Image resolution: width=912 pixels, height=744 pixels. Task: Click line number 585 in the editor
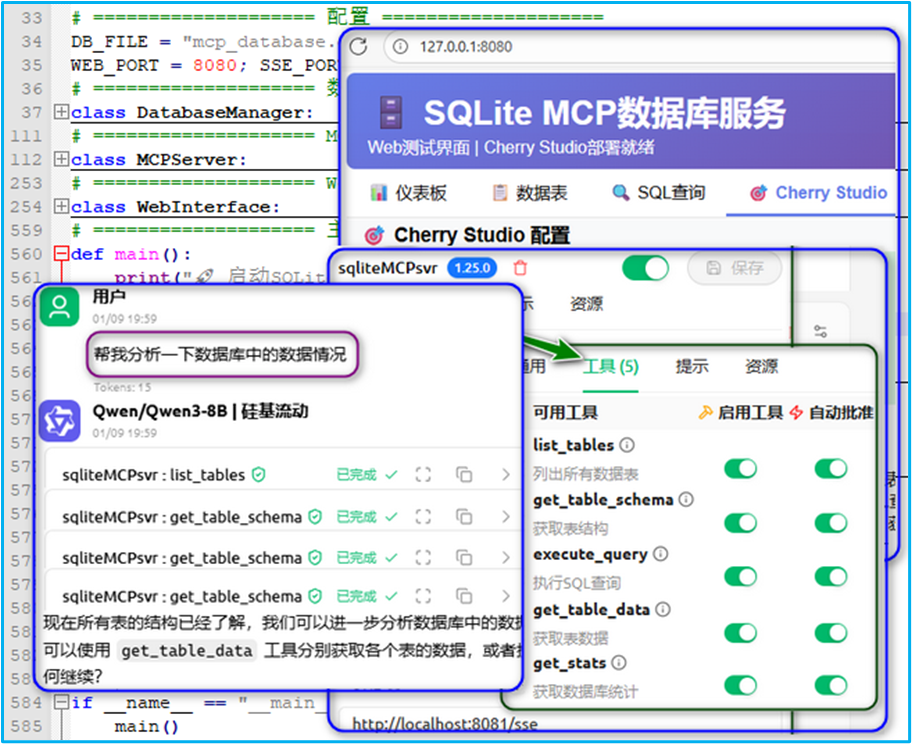27,726
